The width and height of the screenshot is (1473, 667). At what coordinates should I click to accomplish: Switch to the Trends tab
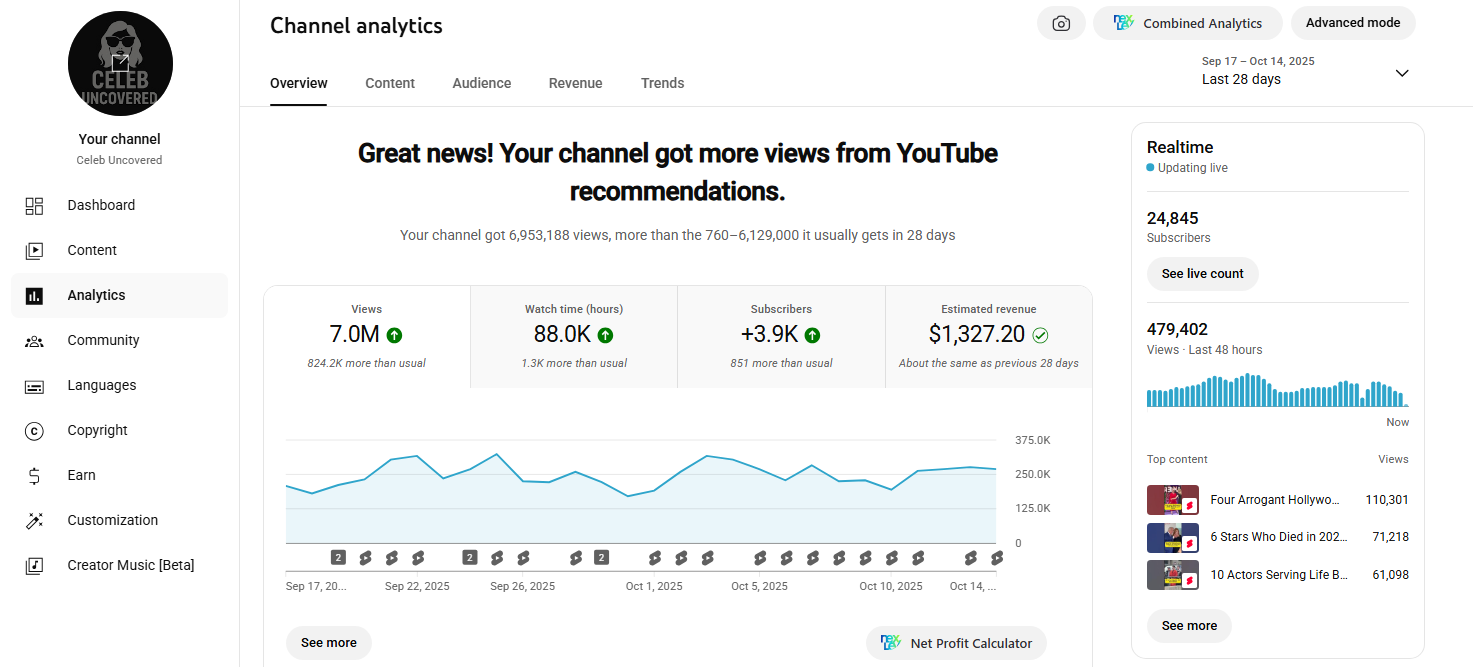(x=663, y=83)
